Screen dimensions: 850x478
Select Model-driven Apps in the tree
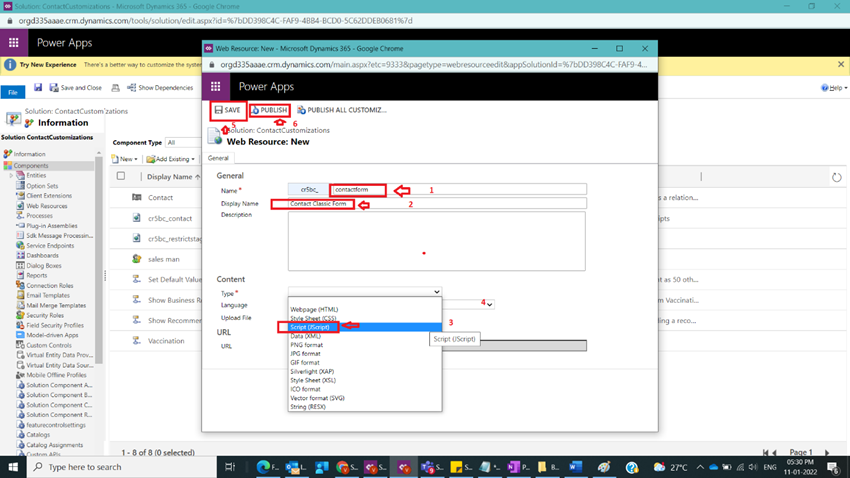(52, 335)
